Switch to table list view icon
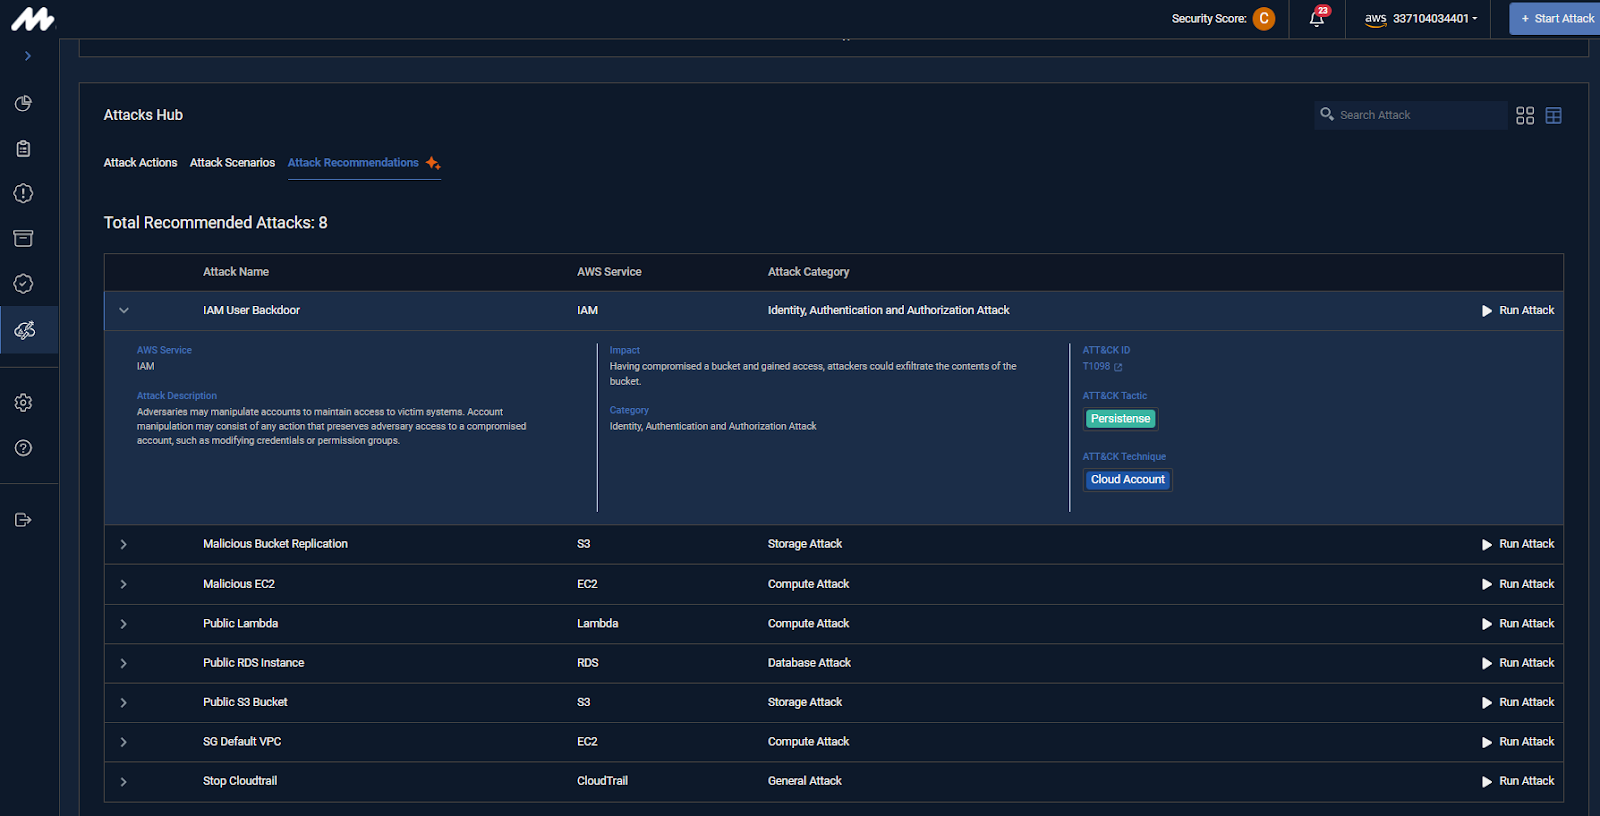This screenshot has height=816, width=1600. (x=1553, y=116)
